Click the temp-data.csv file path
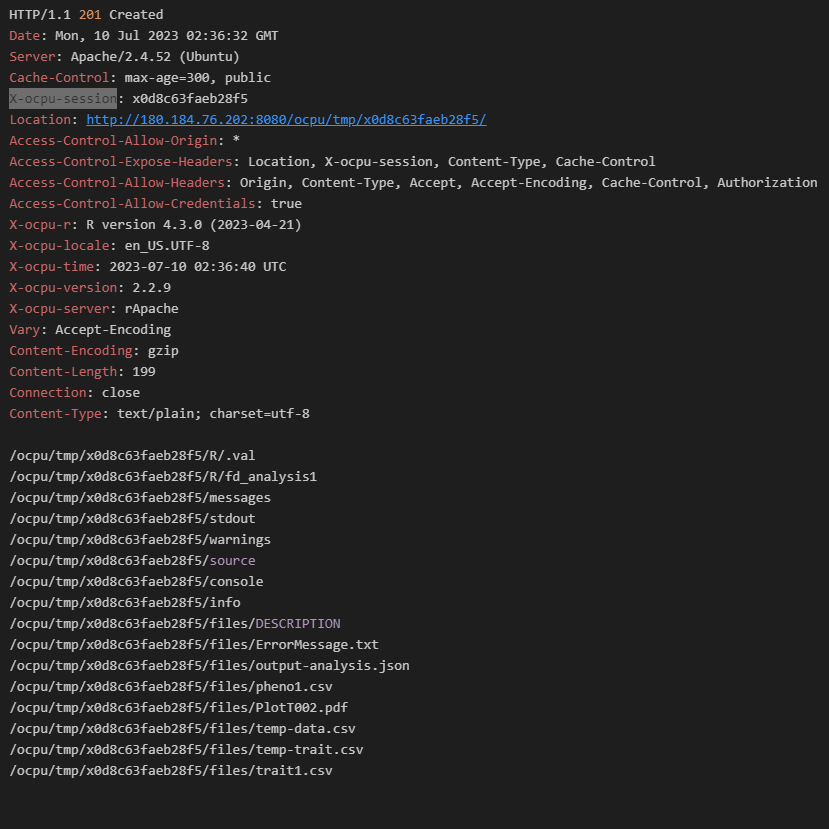The image size is (829, 829). tap(182, 729)
